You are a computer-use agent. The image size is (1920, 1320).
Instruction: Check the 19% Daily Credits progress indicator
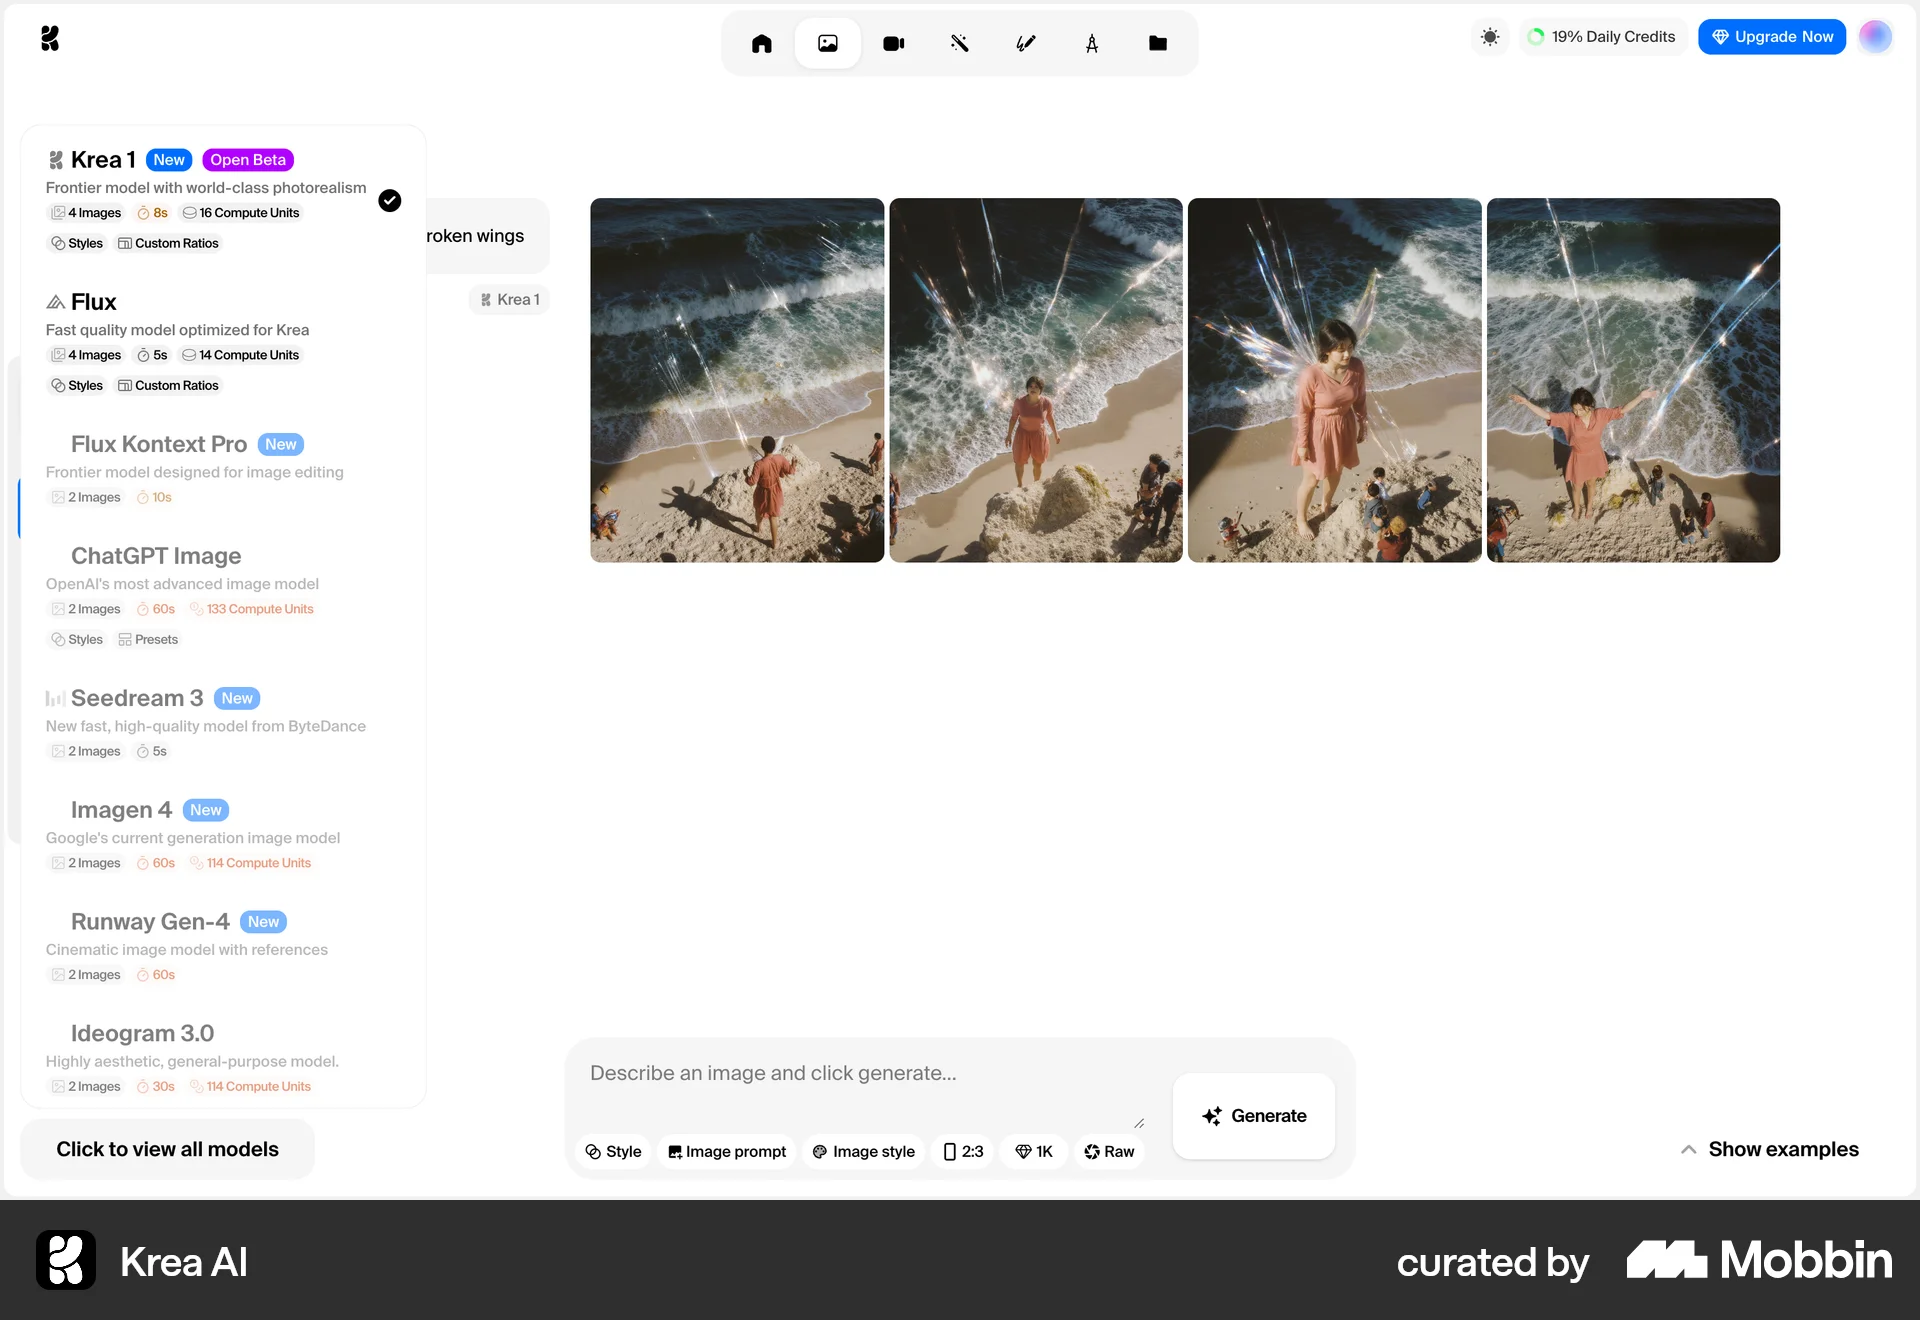tap(1602, 36)
